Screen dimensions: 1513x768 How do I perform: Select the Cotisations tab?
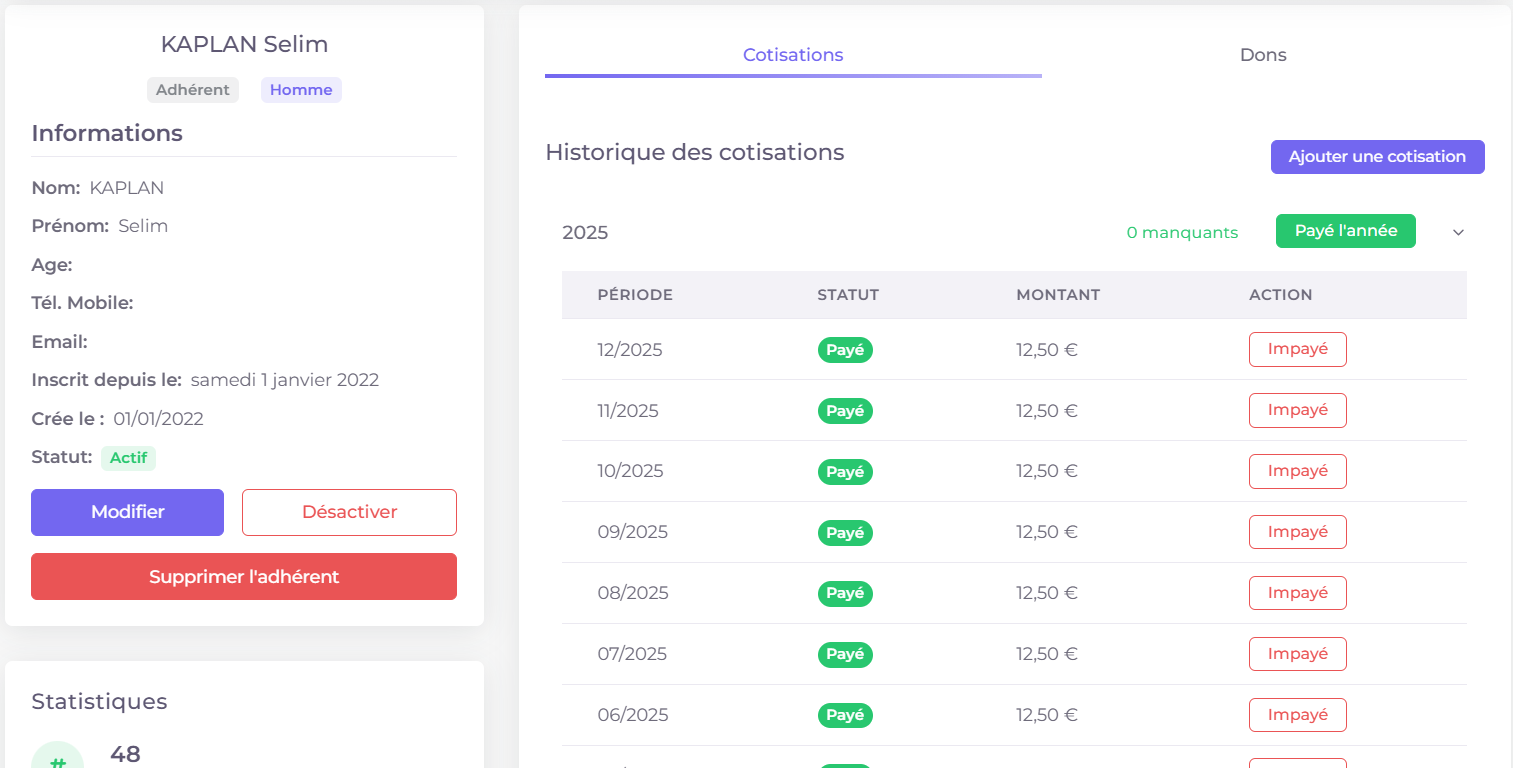coord(792,55)
